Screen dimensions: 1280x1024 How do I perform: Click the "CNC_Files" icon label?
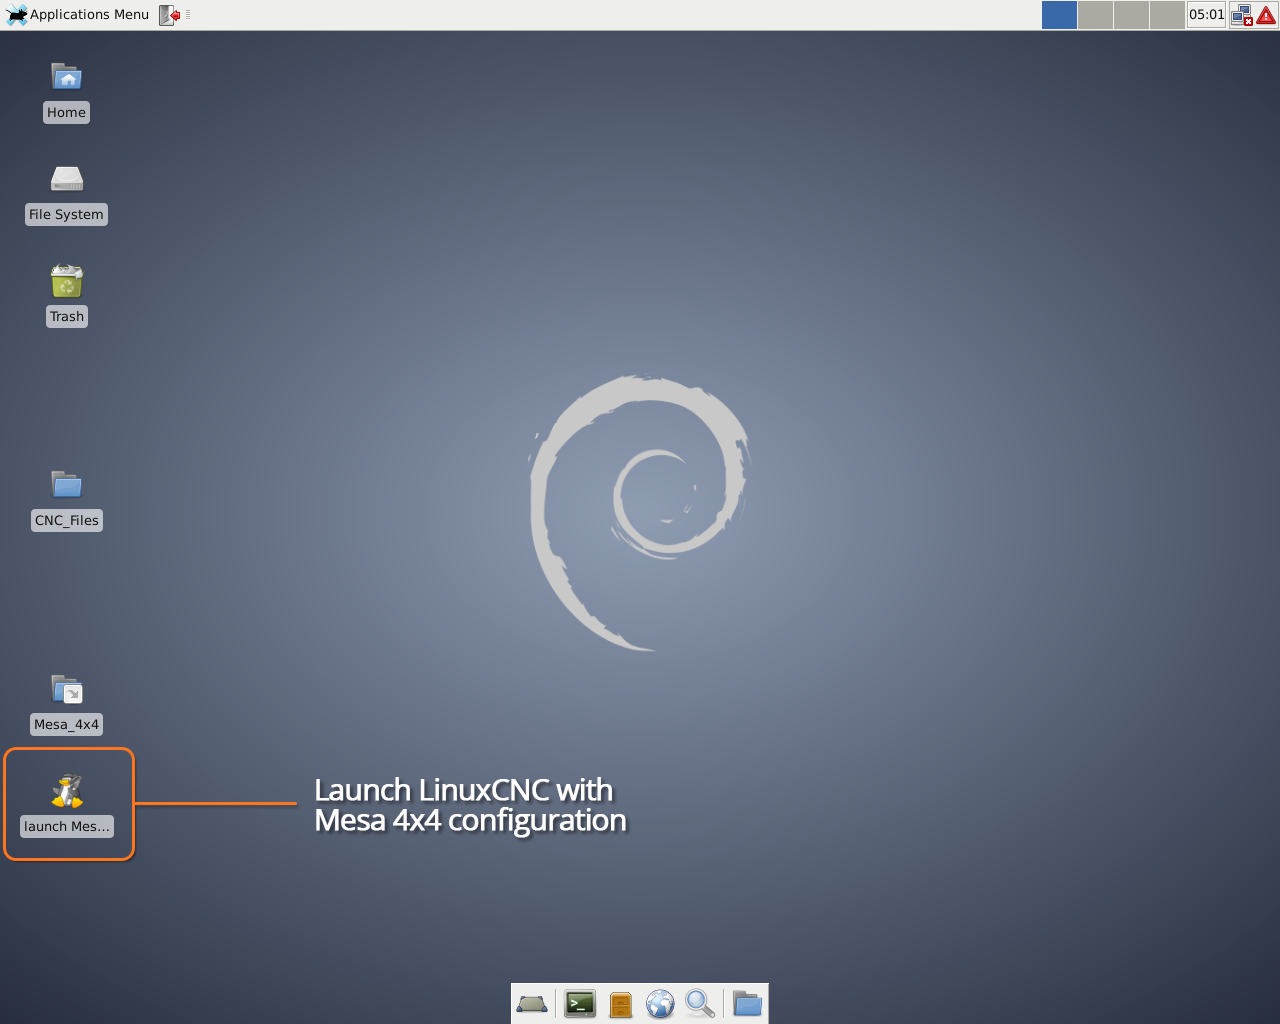pyautogui.click(x=67, y=521)
